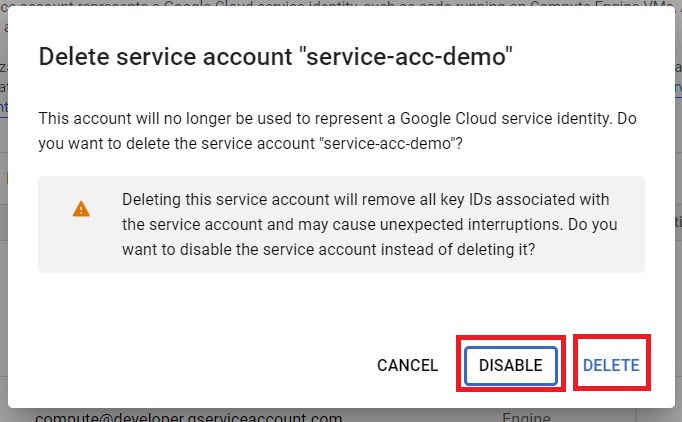Click the partially hidden blue link at left edge
Viewport: 682px width, 422px height.
click(x=3, y=107)
